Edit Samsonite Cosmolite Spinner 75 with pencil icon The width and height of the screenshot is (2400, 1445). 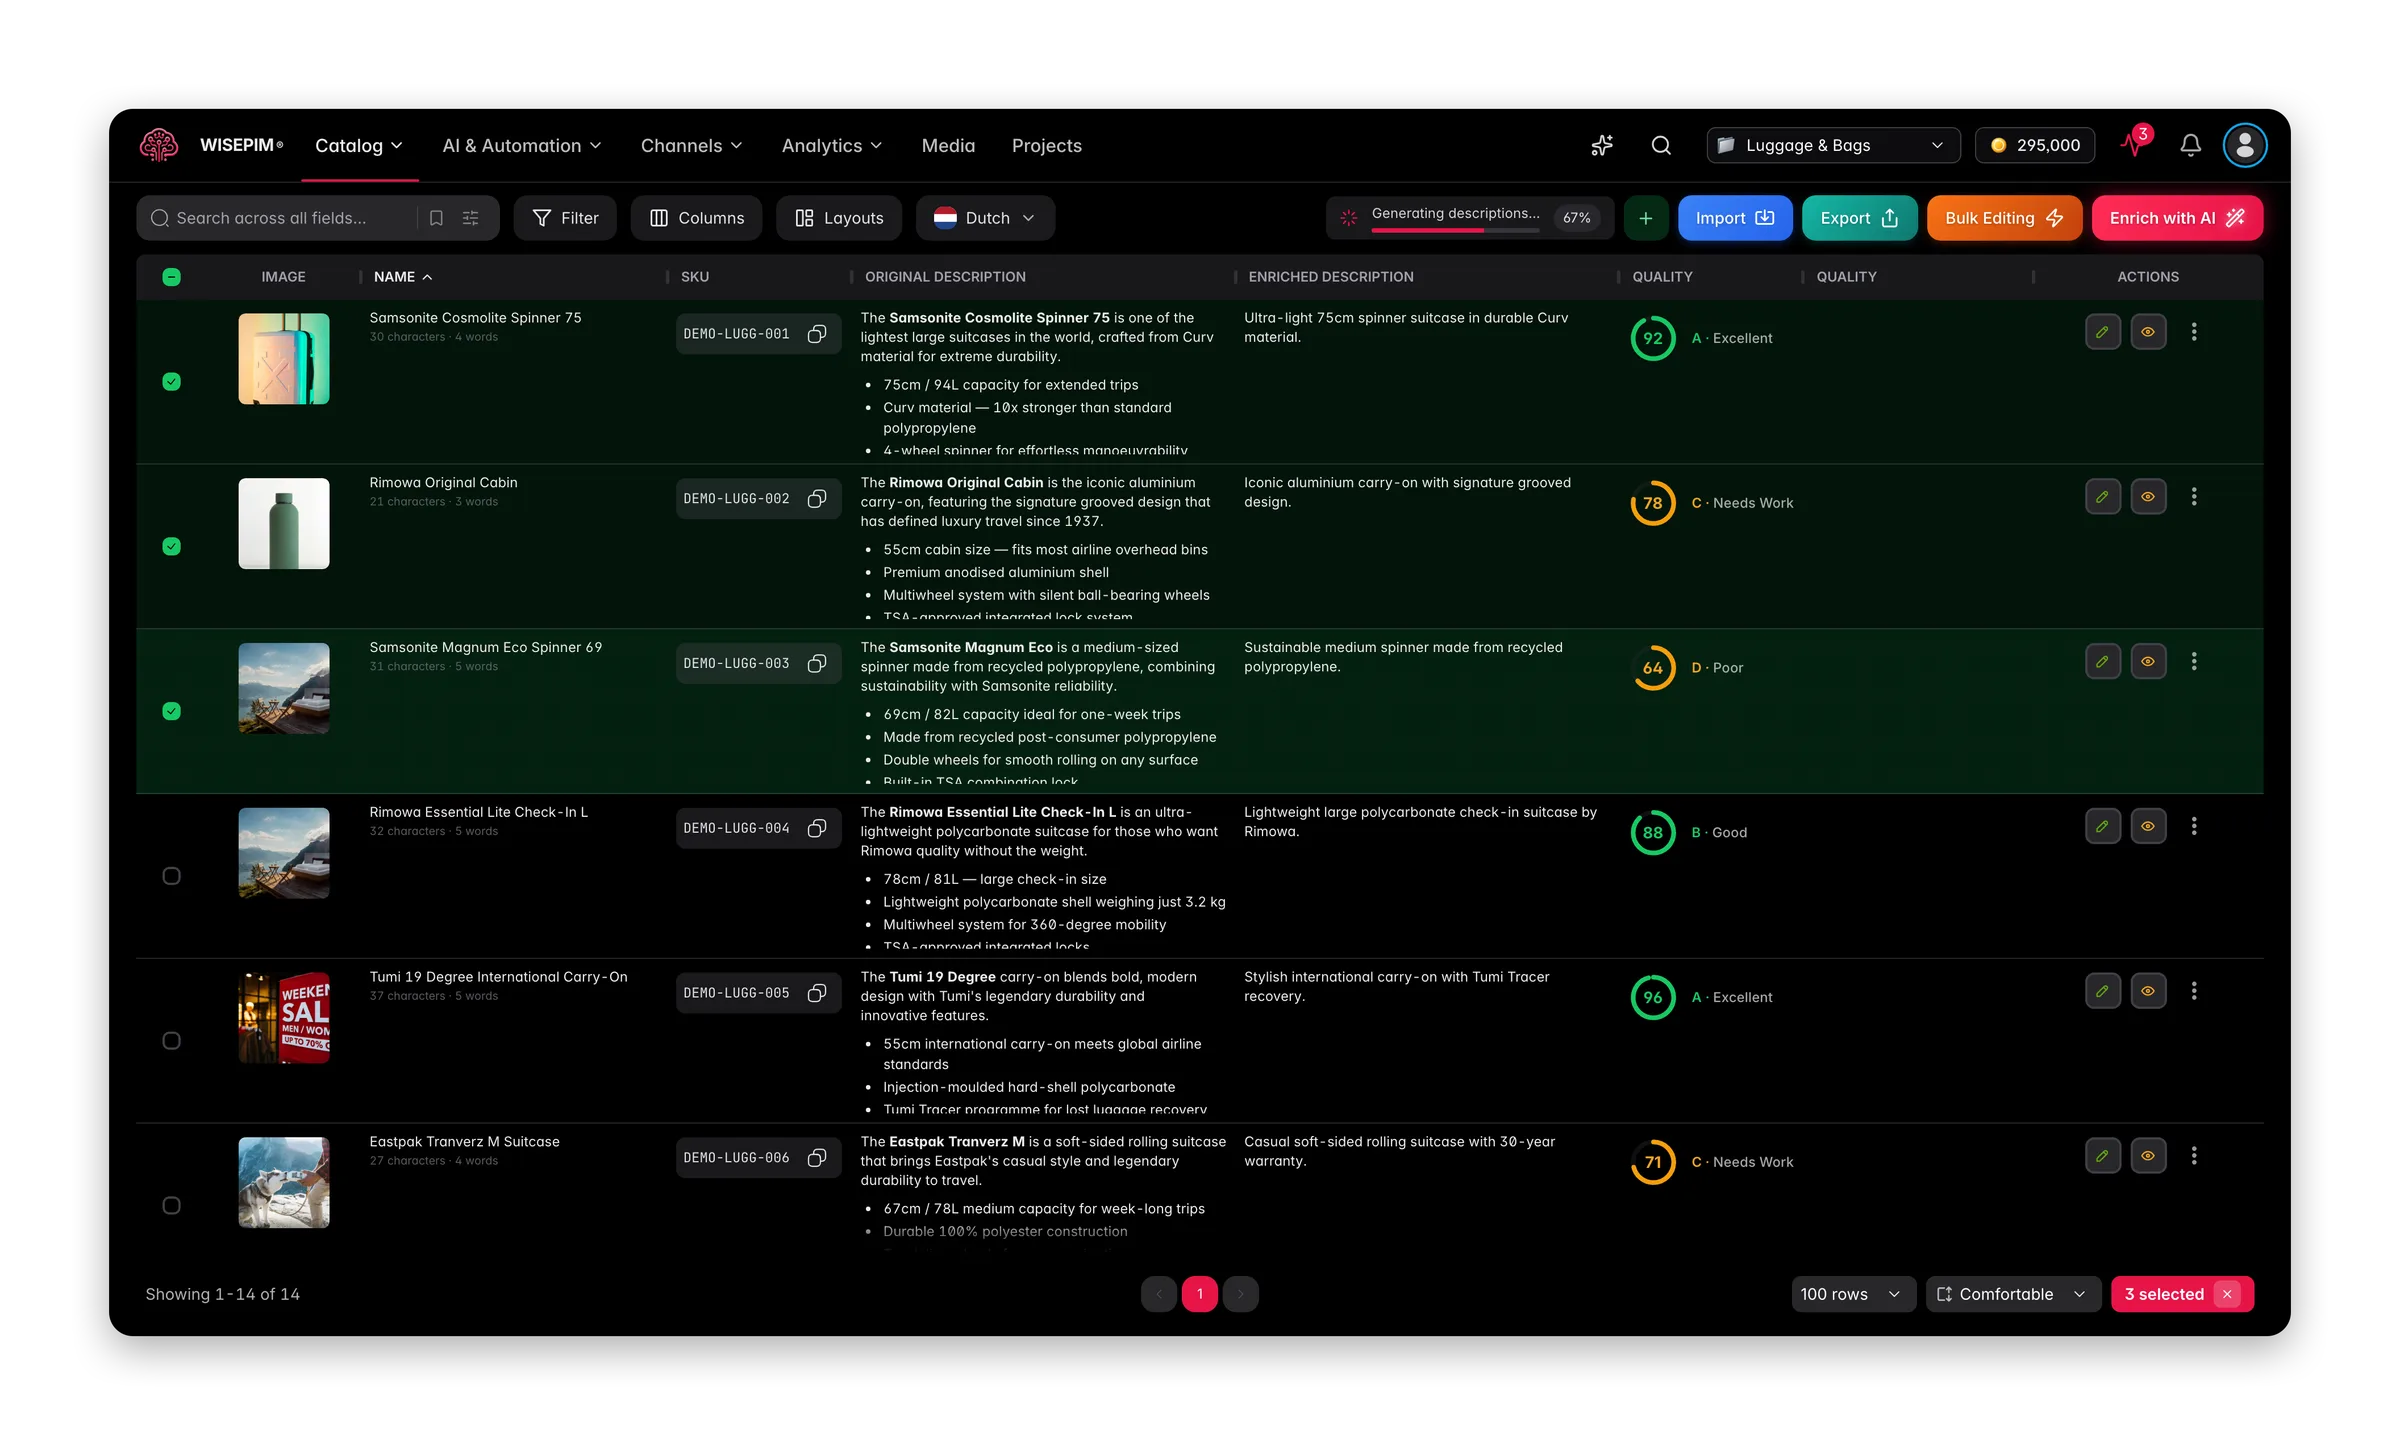pyautogui.click(x=2102, y=332)
